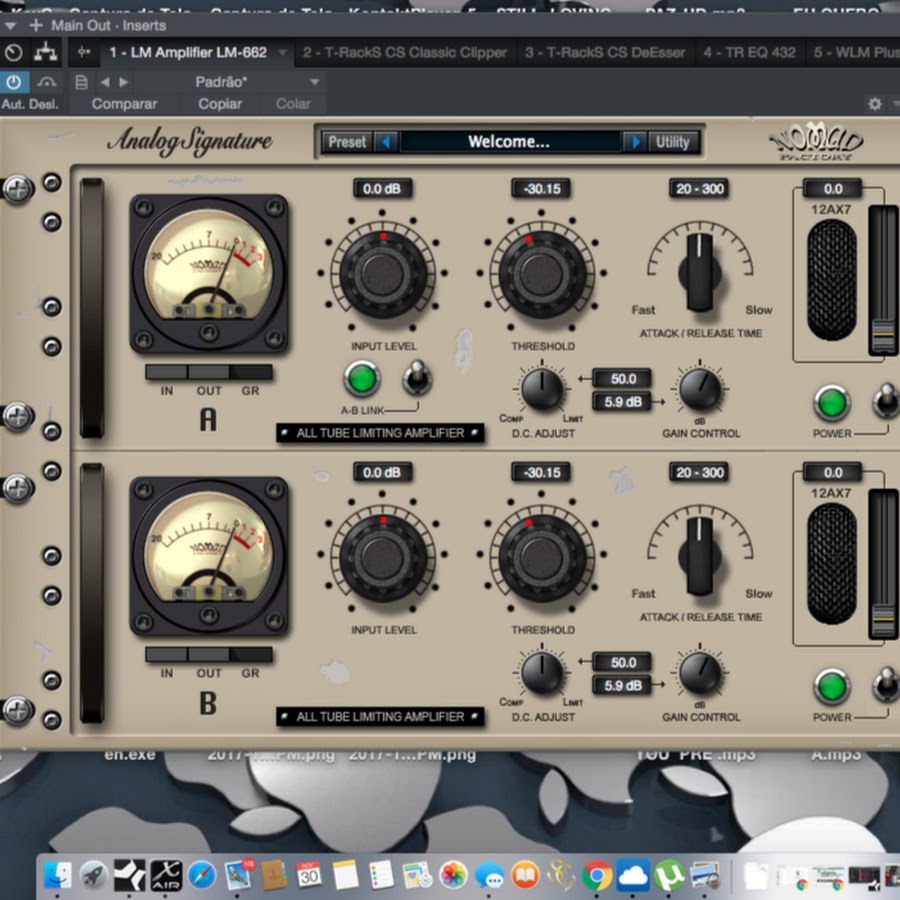Open Calendar from the Dock
Viewport: 900px width, 900px height.
pyautogui.click(x=309, y=875)
